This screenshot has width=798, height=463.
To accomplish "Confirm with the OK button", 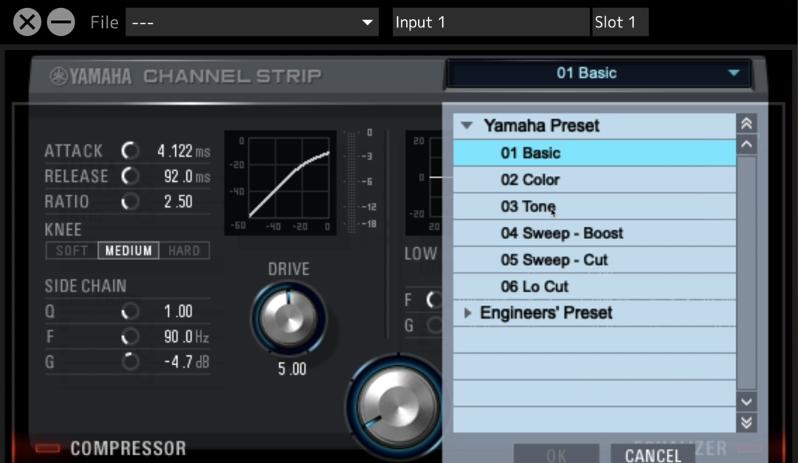I will 556,454.
